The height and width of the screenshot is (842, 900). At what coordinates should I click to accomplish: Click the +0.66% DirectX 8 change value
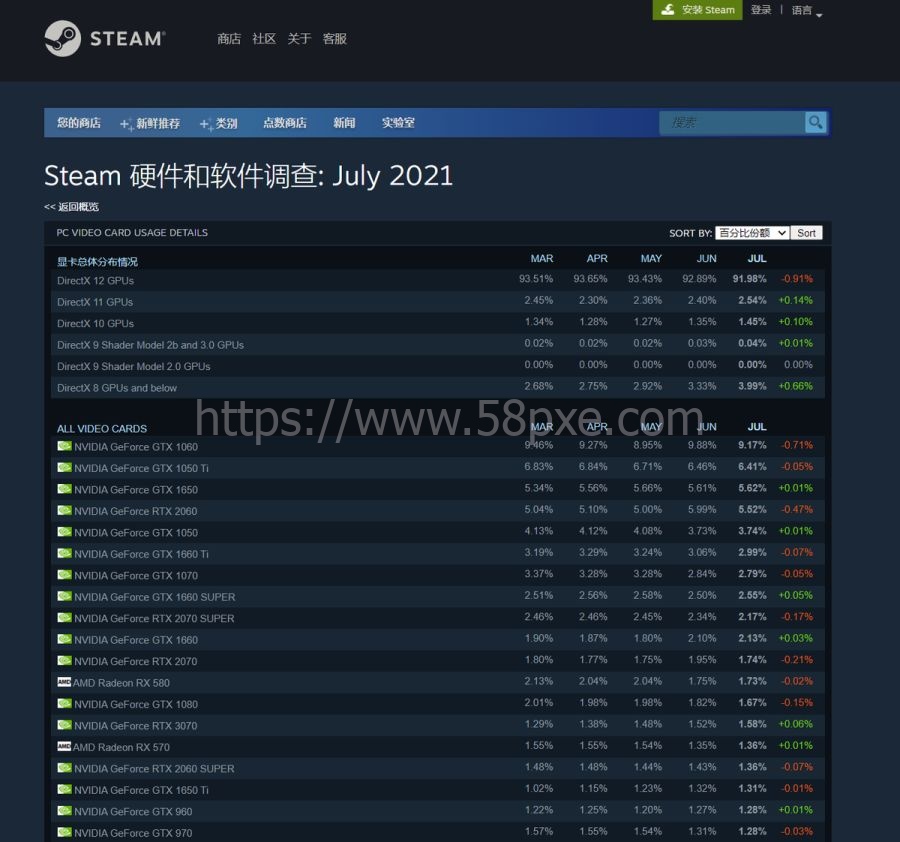coord(796,386)
